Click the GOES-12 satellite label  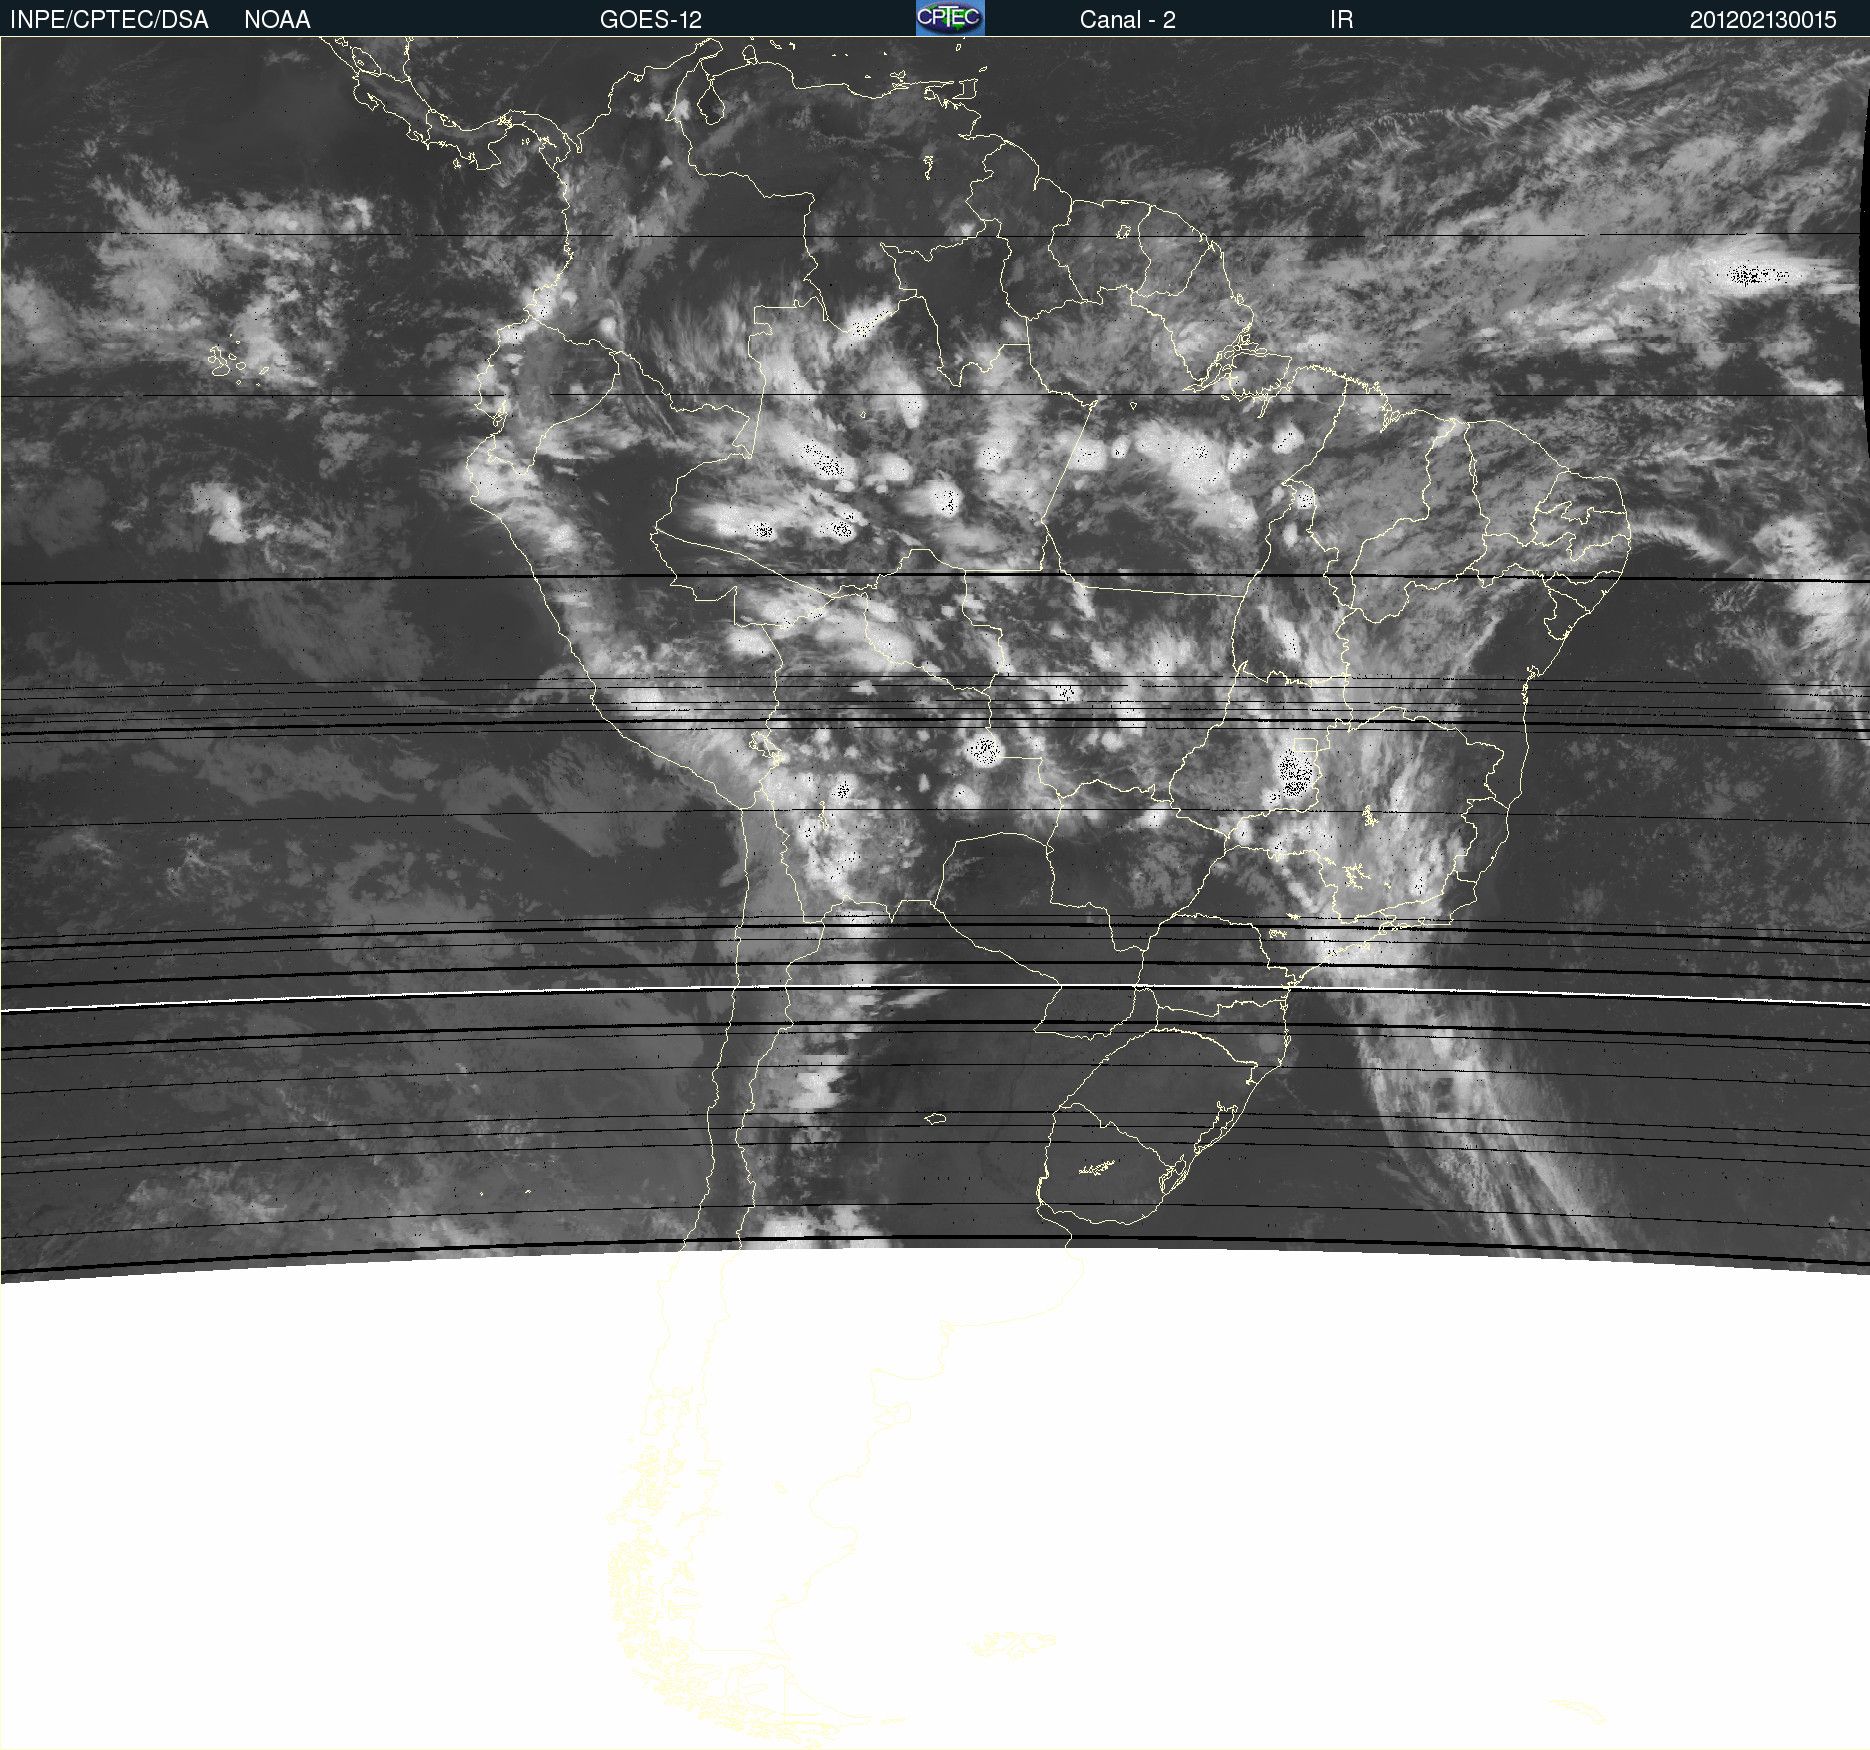pos(651,20)
